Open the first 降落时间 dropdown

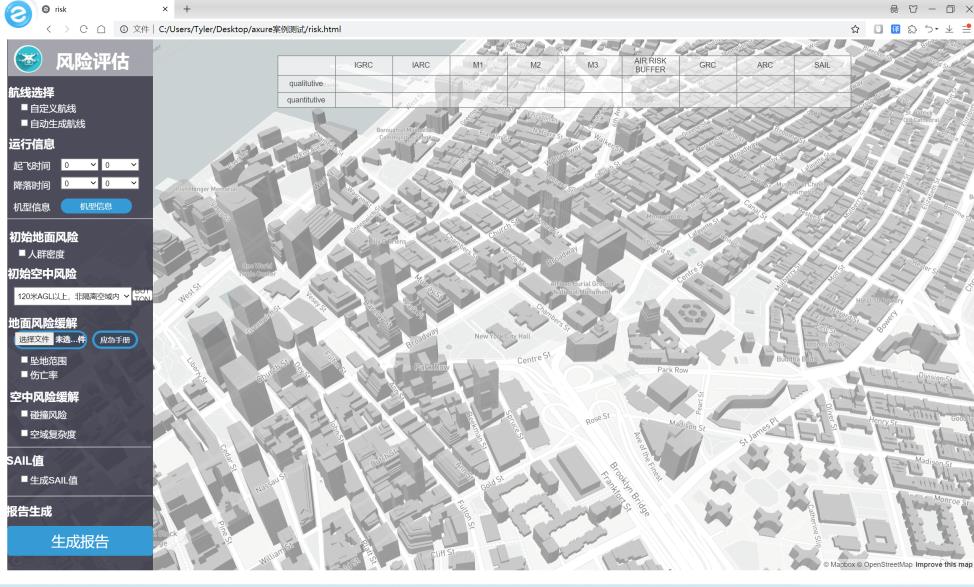point(80,183)
